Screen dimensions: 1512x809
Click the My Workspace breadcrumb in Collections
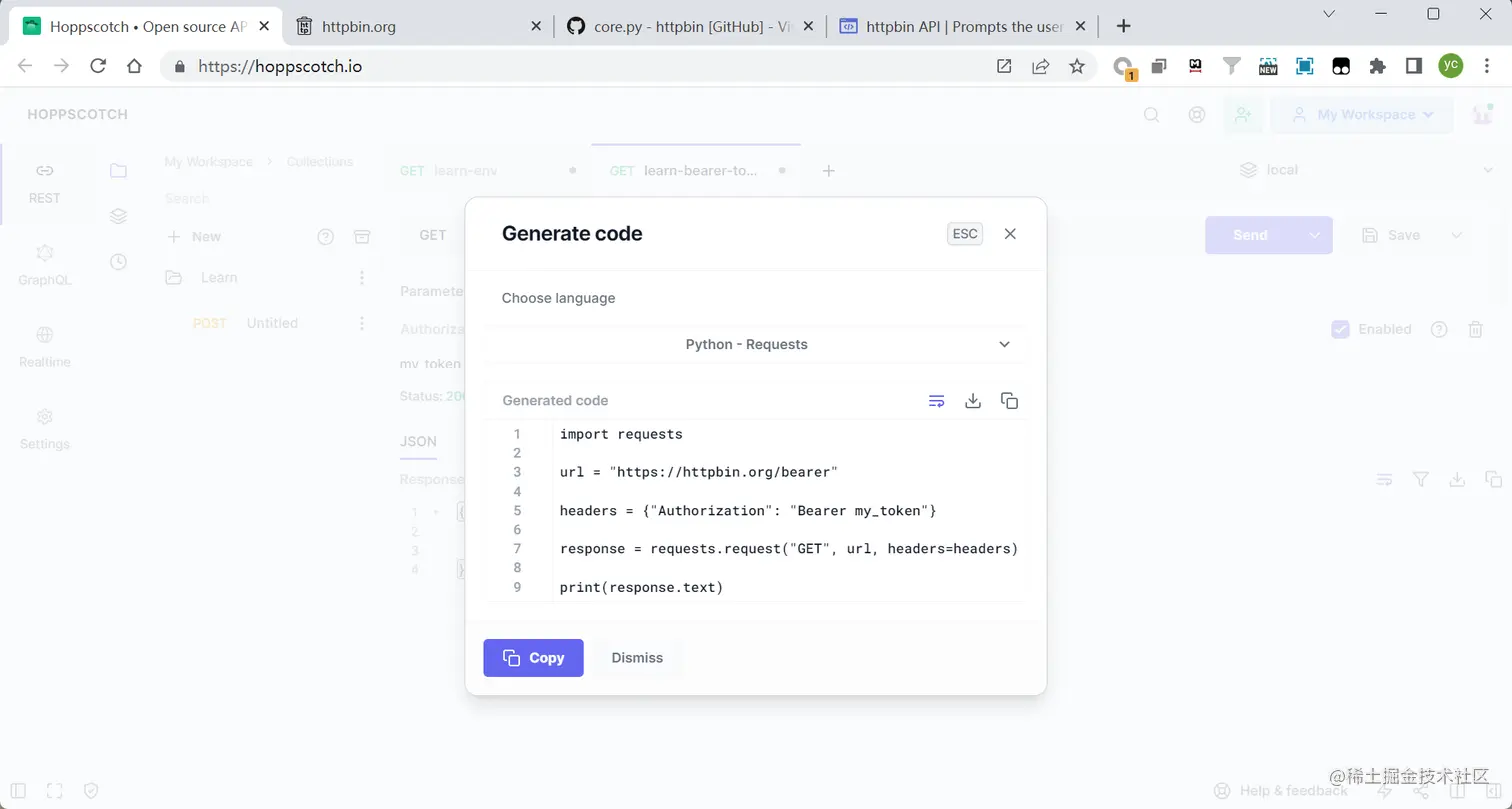[208, 162]
